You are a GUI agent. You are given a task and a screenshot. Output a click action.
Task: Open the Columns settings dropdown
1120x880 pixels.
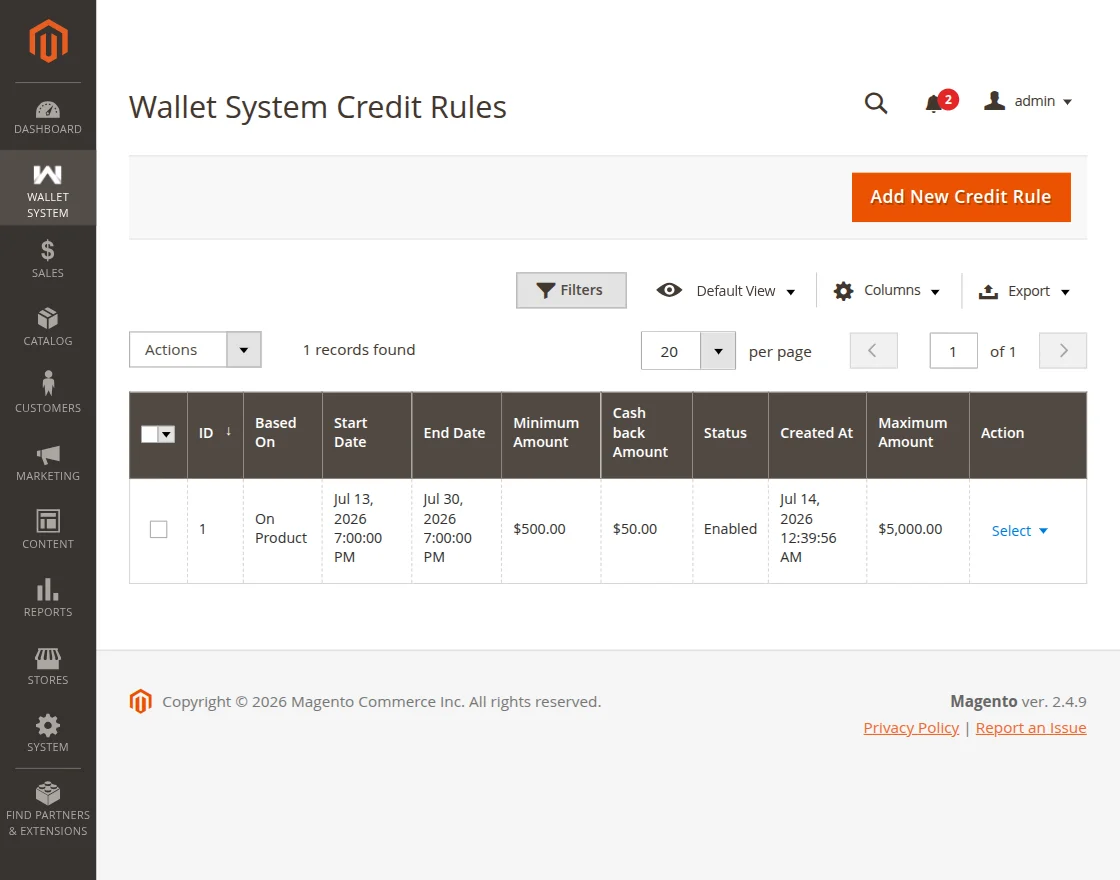click(886, 291)
